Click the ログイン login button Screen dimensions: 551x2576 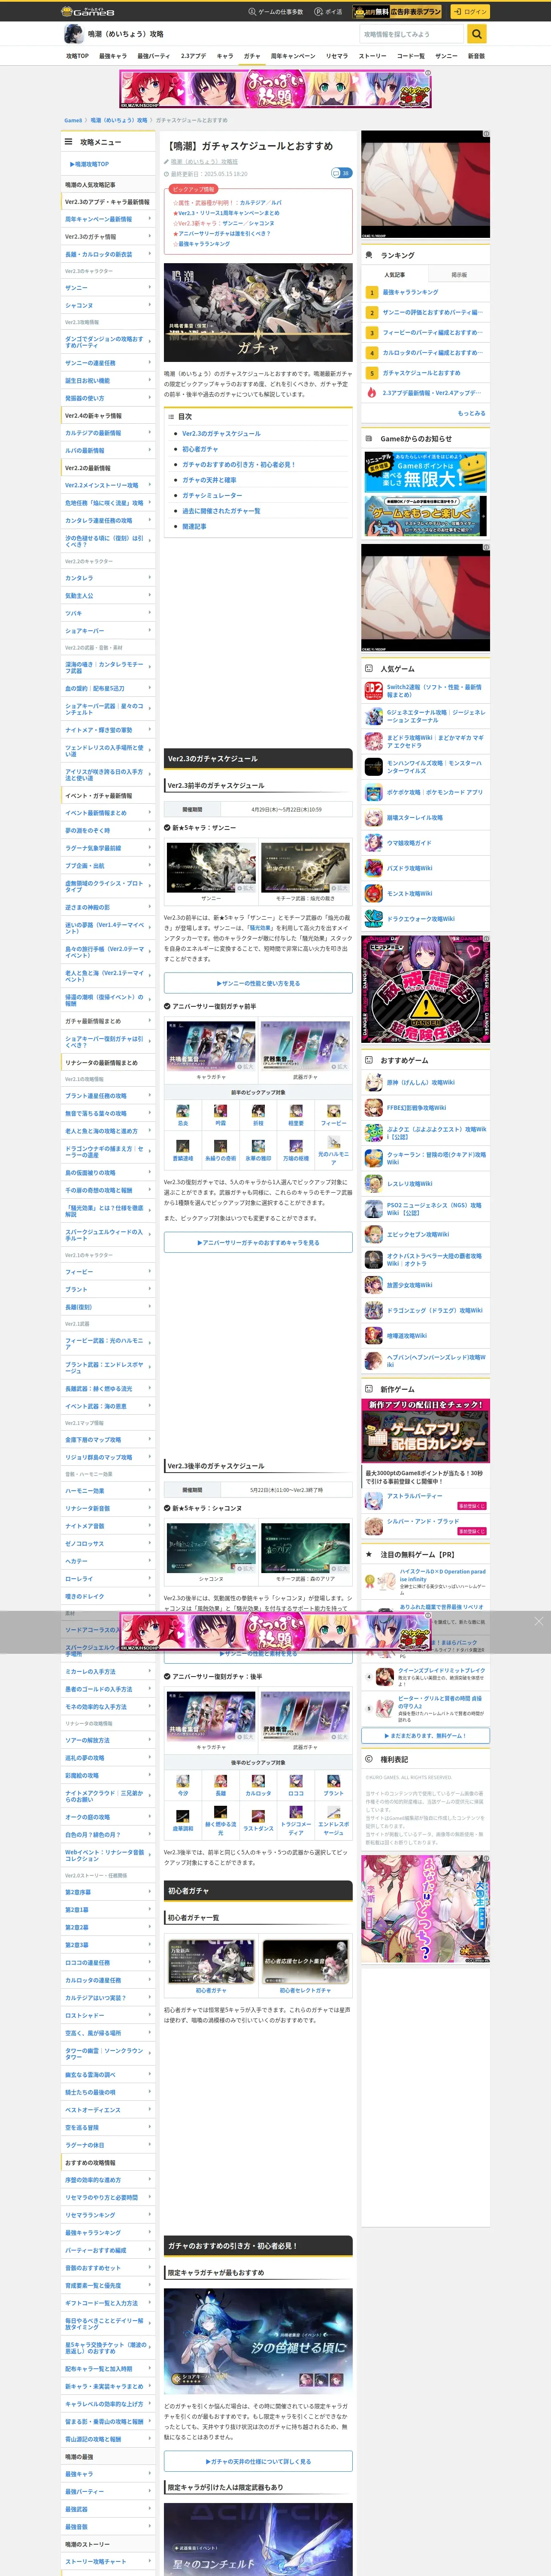point(469,12)
